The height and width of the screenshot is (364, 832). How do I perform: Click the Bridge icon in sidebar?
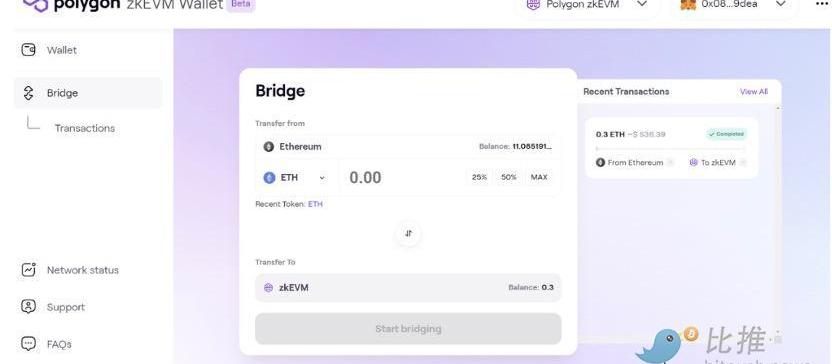pyautogui.click(x=28, y=93)
